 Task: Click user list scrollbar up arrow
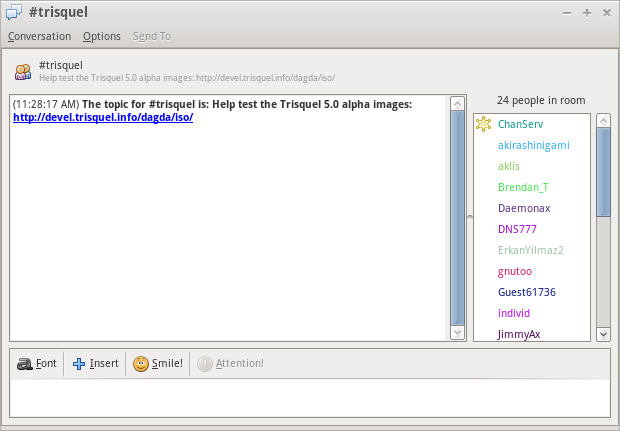[x=603, y=121]
